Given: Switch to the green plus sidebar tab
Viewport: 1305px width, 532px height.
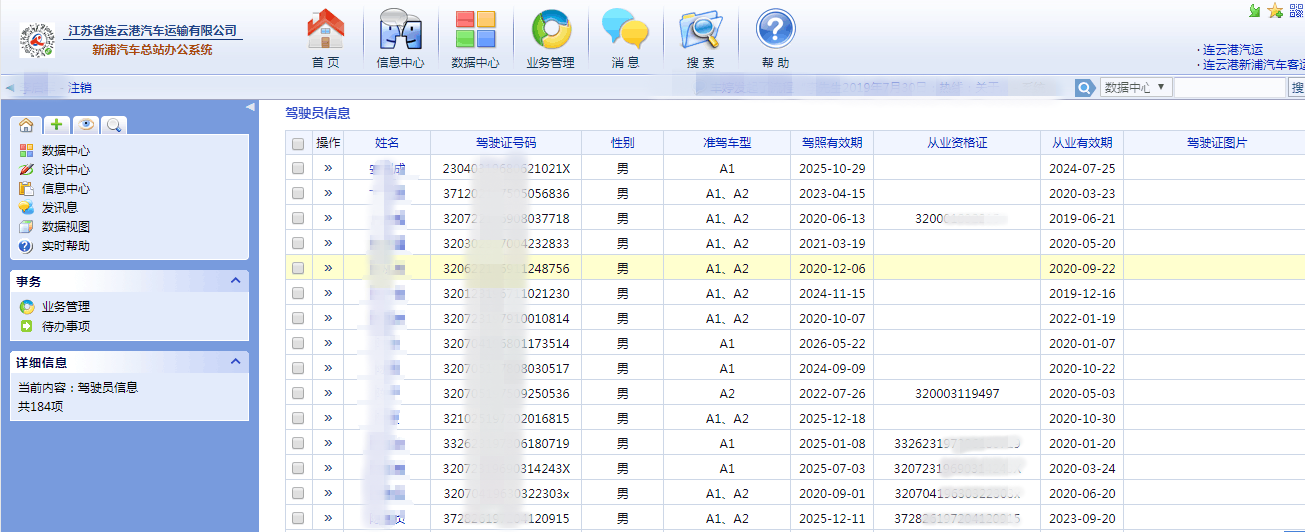Looking at the screenshot, I should click(56, 125).
